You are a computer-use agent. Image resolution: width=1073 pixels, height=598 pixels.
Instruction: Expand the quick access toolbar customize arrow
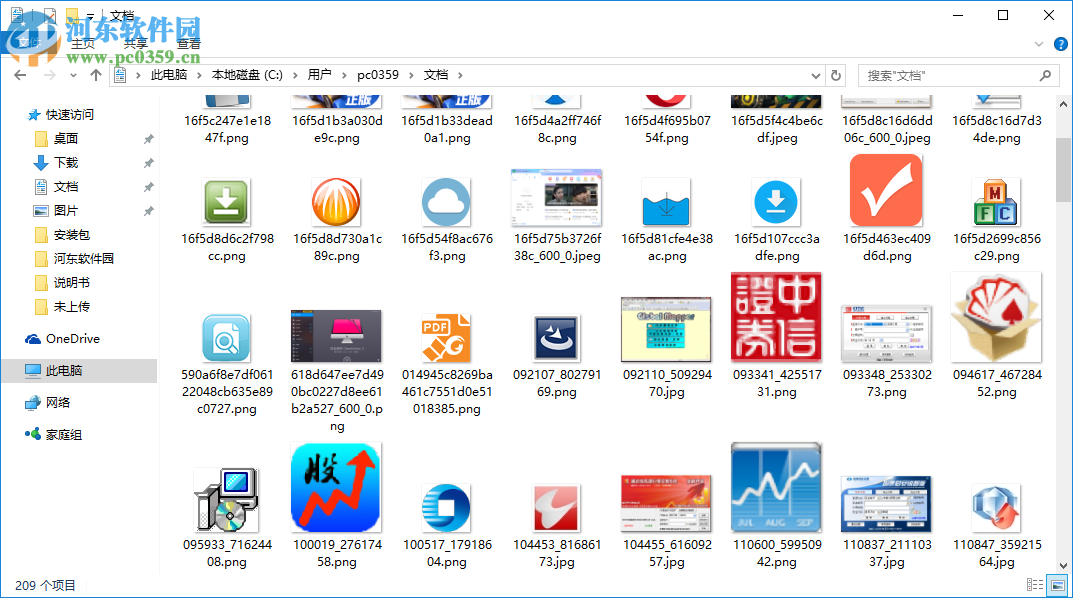tap(91, 14)
